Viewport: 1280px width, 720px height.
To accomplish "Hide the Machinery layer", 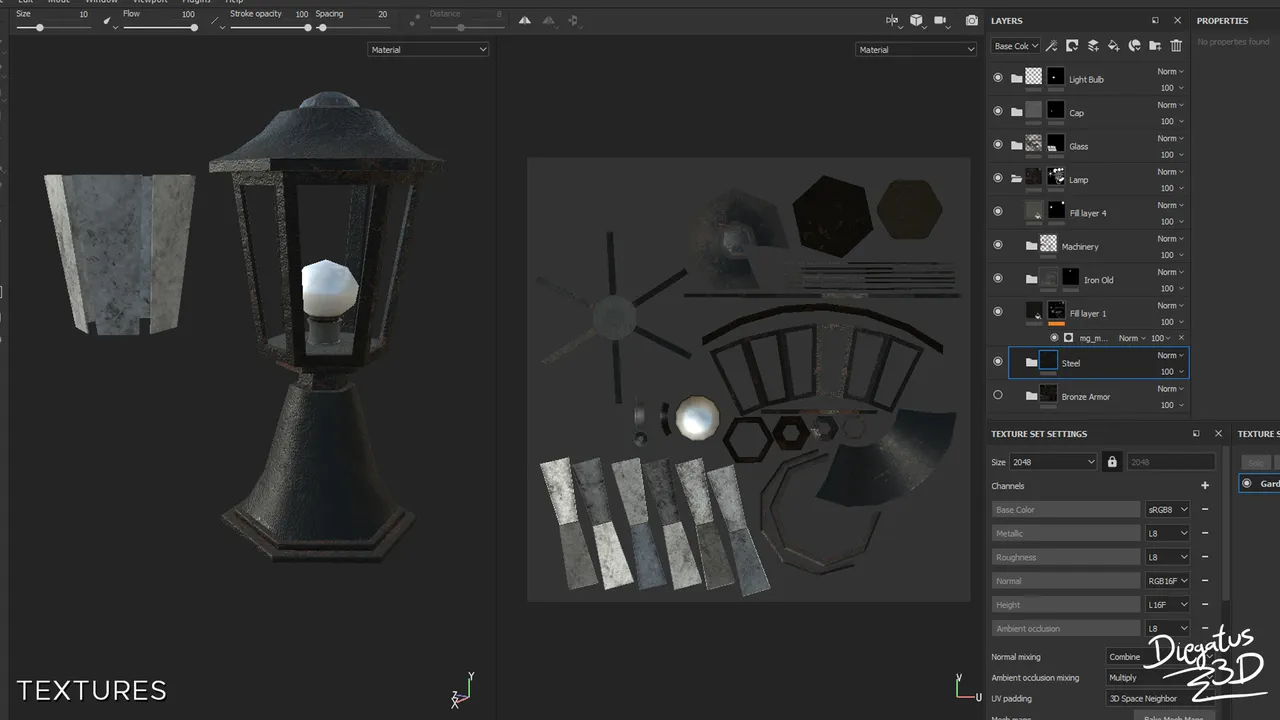I will pyautogui.click(x=997, y=244).
